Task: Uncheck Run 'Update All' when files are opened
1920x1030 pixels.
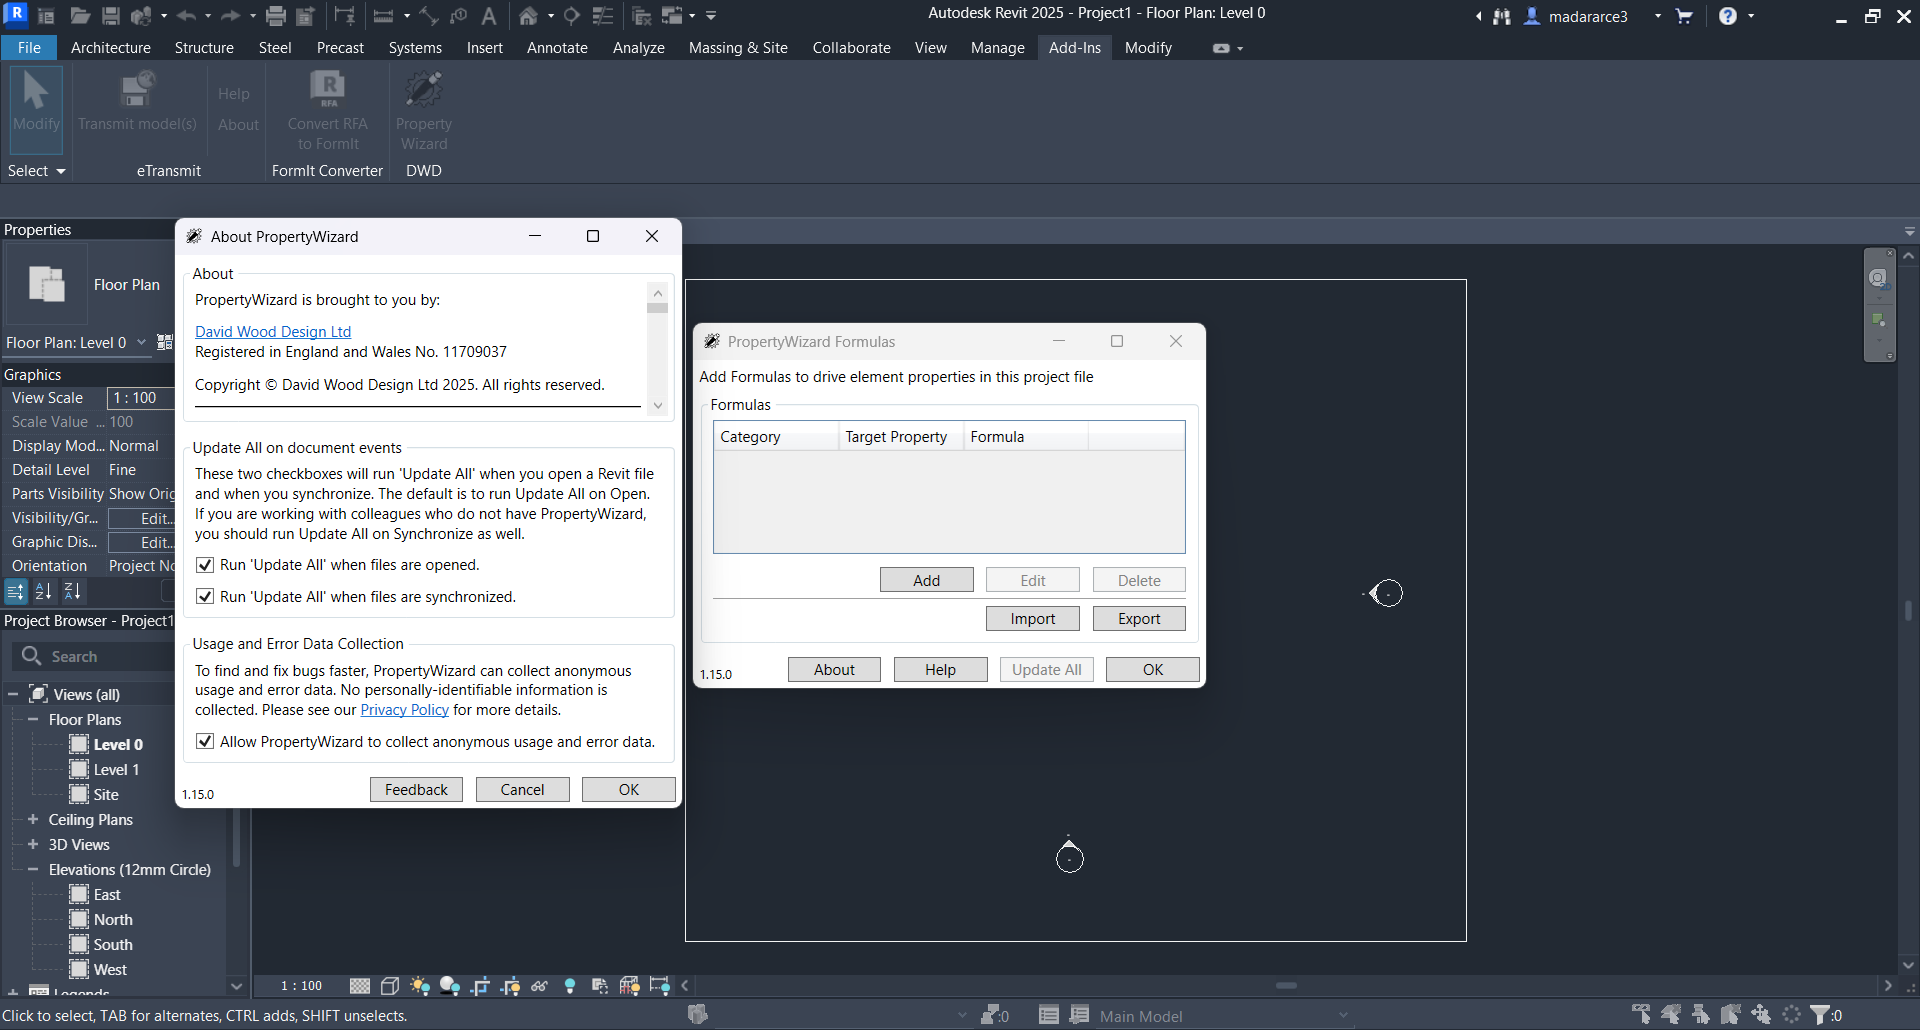Action: point(205,565)
